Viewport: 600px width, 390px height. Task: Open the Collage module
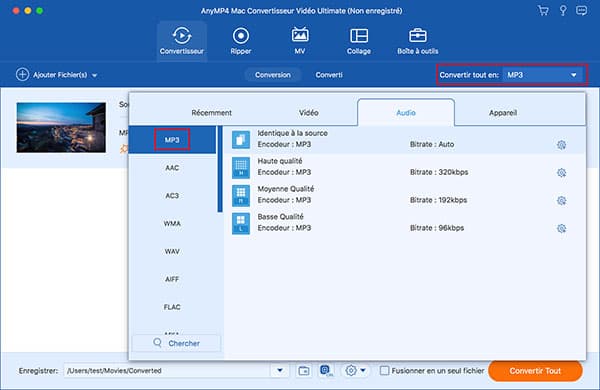point(359,41)
